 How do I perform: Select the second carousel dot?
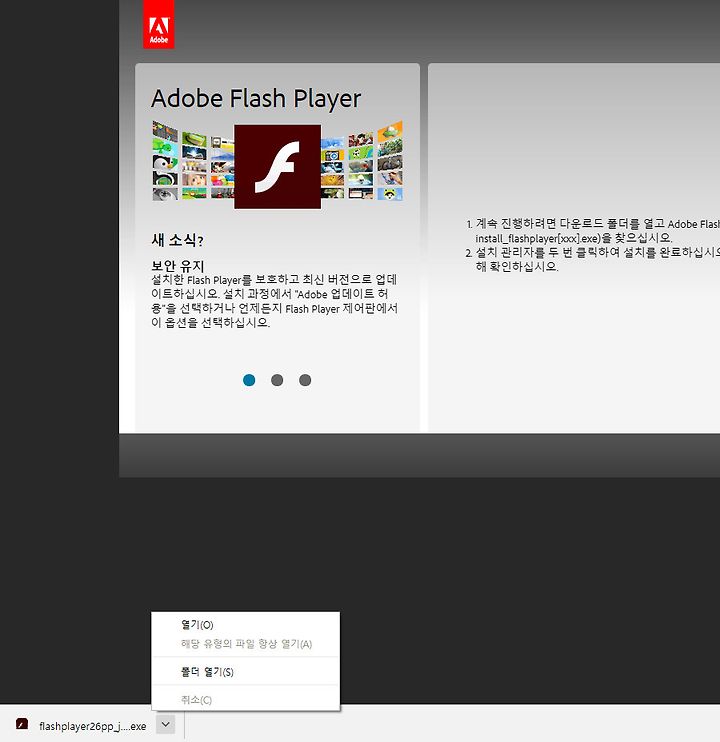277,380
